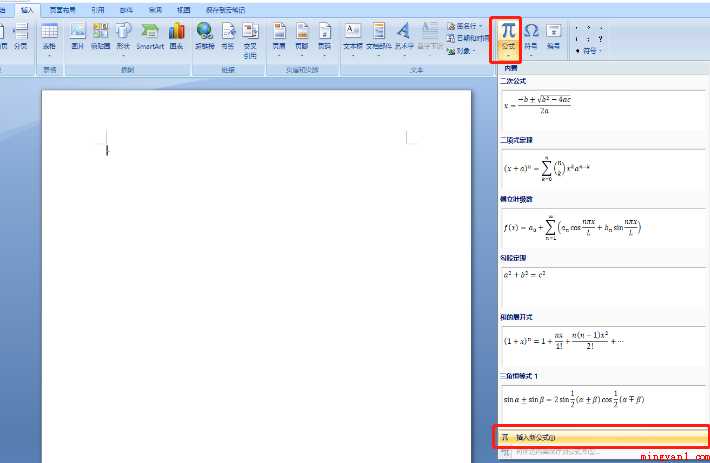The image size is (710, 463).
Task: Open the References (引用) tab
Action: tap(97, 10)
